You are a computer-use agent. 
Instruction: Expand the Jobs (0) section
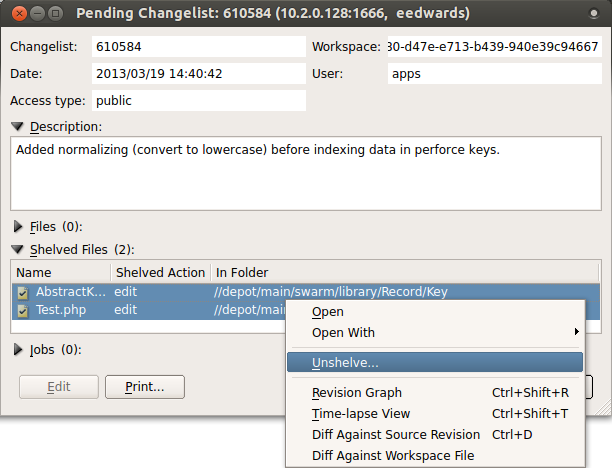tap(18, 349)
